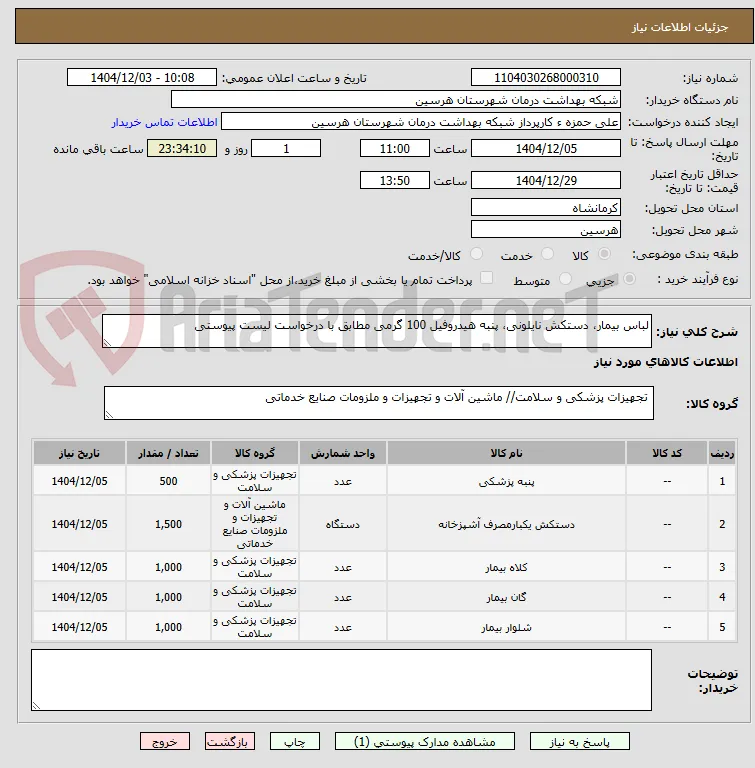Image resolution: width=755 pixels, height=768 pixels.
Task: Click item name کلاه بیمار
Action: [x=506, y=567]
